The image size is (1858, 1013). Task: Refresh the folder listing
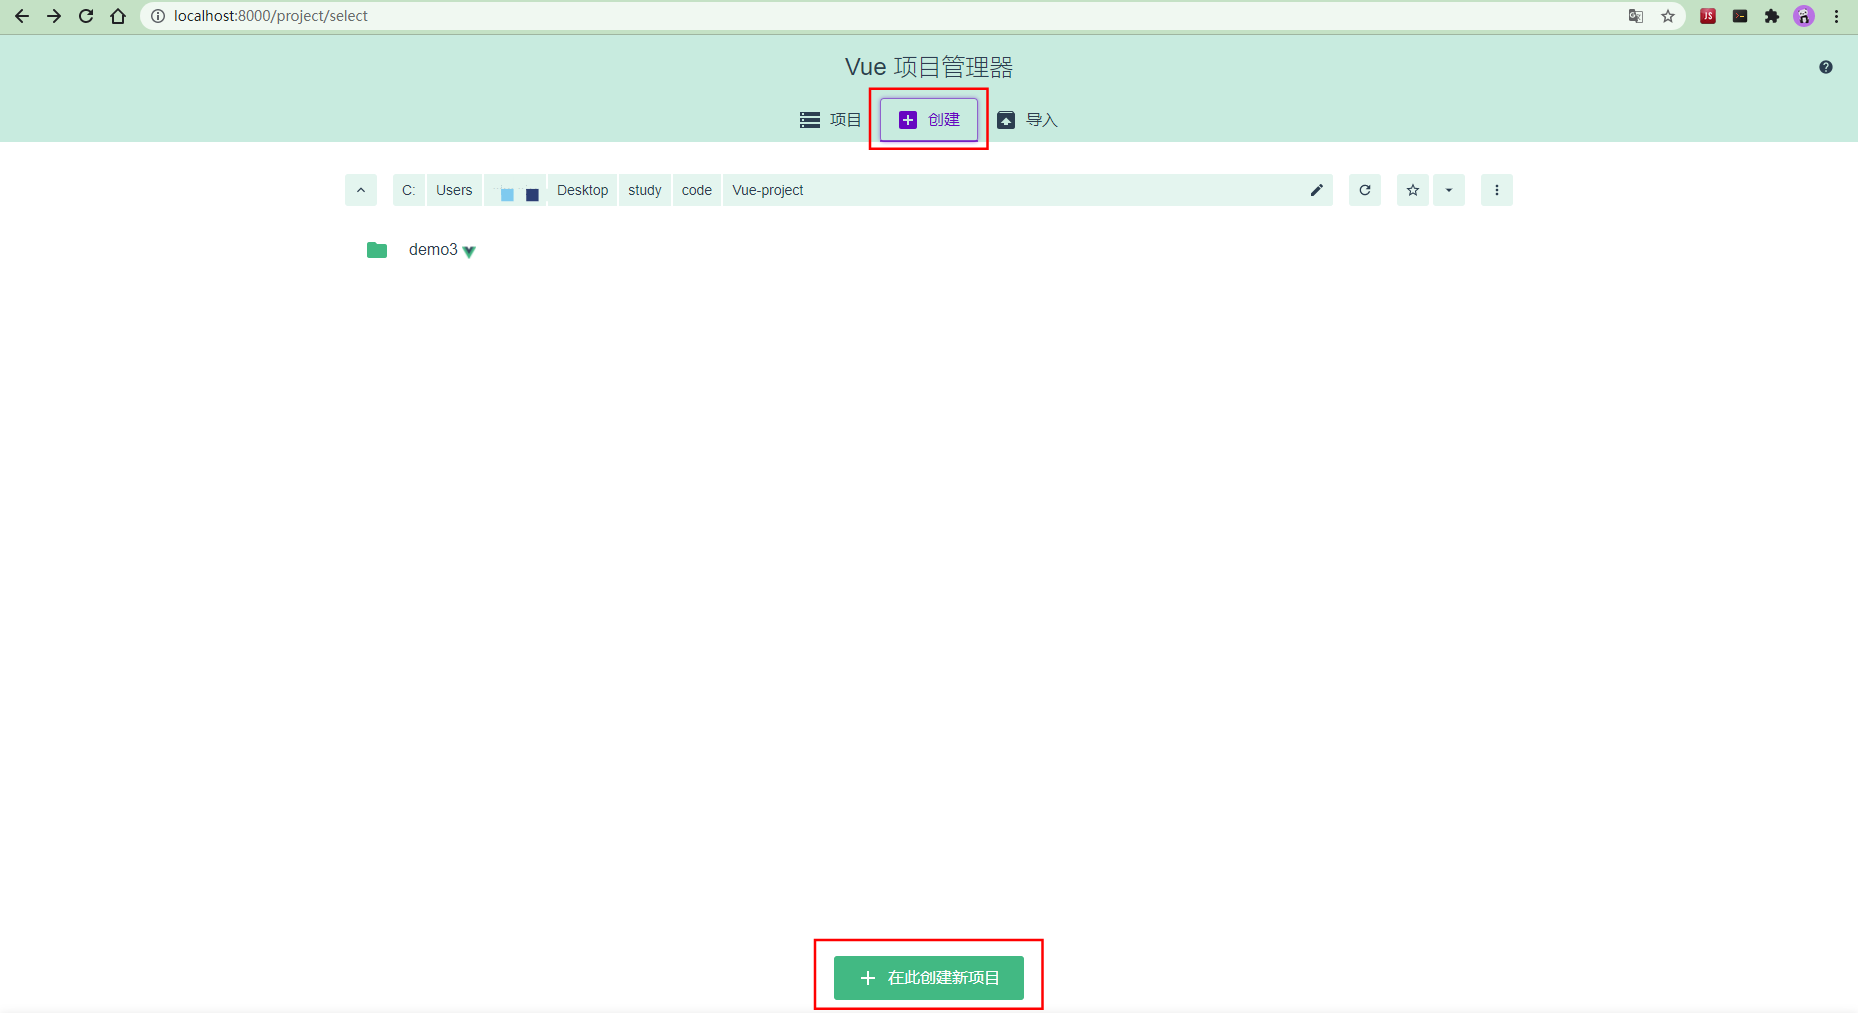click(x=1364, y=190)
